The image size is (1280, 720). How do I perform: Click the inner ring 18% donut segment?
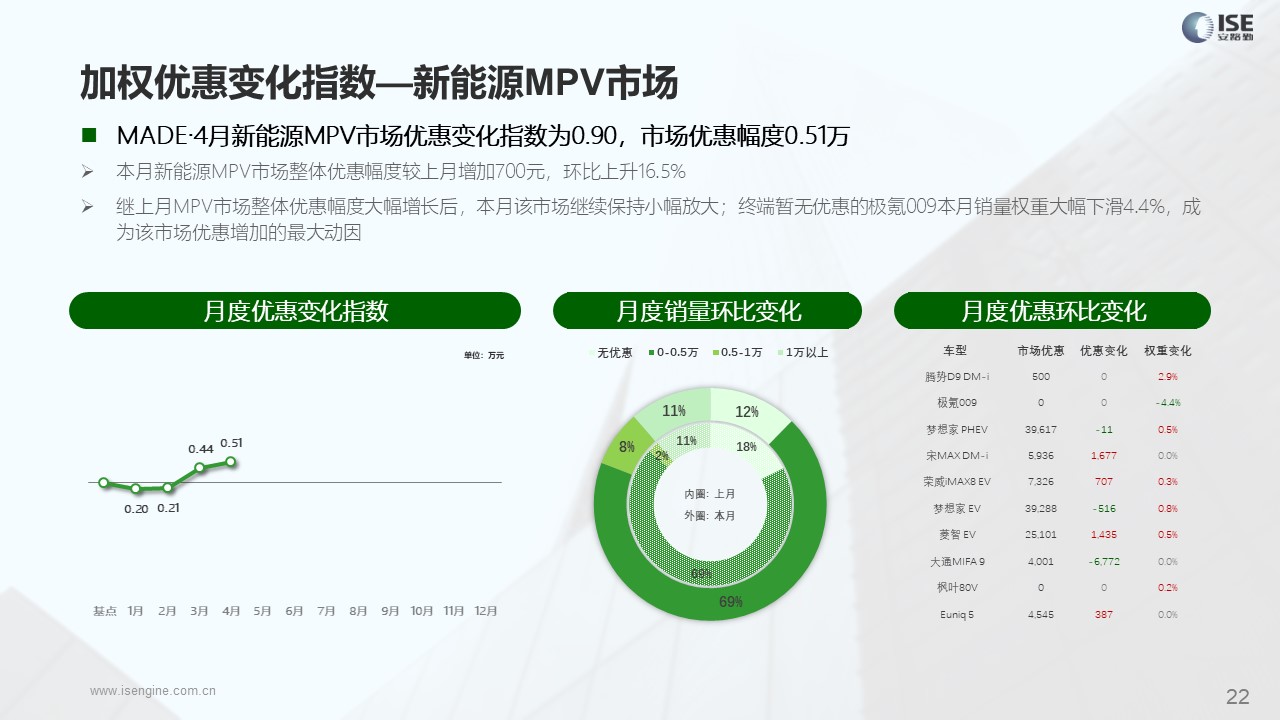pos(745,448)
